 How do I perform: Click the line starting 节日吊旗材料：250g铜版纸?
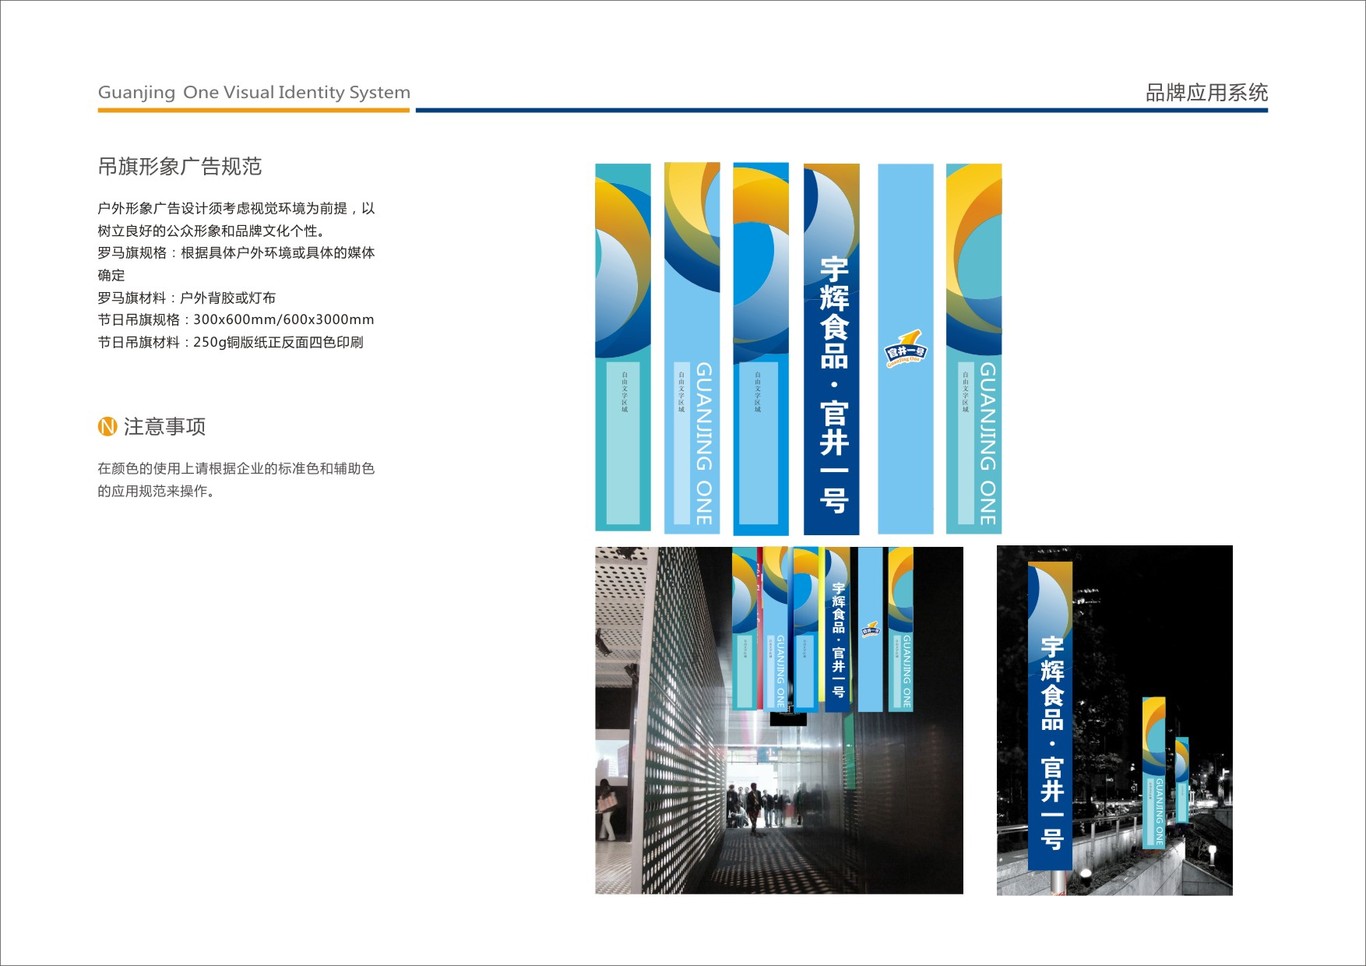click(230, 342)
